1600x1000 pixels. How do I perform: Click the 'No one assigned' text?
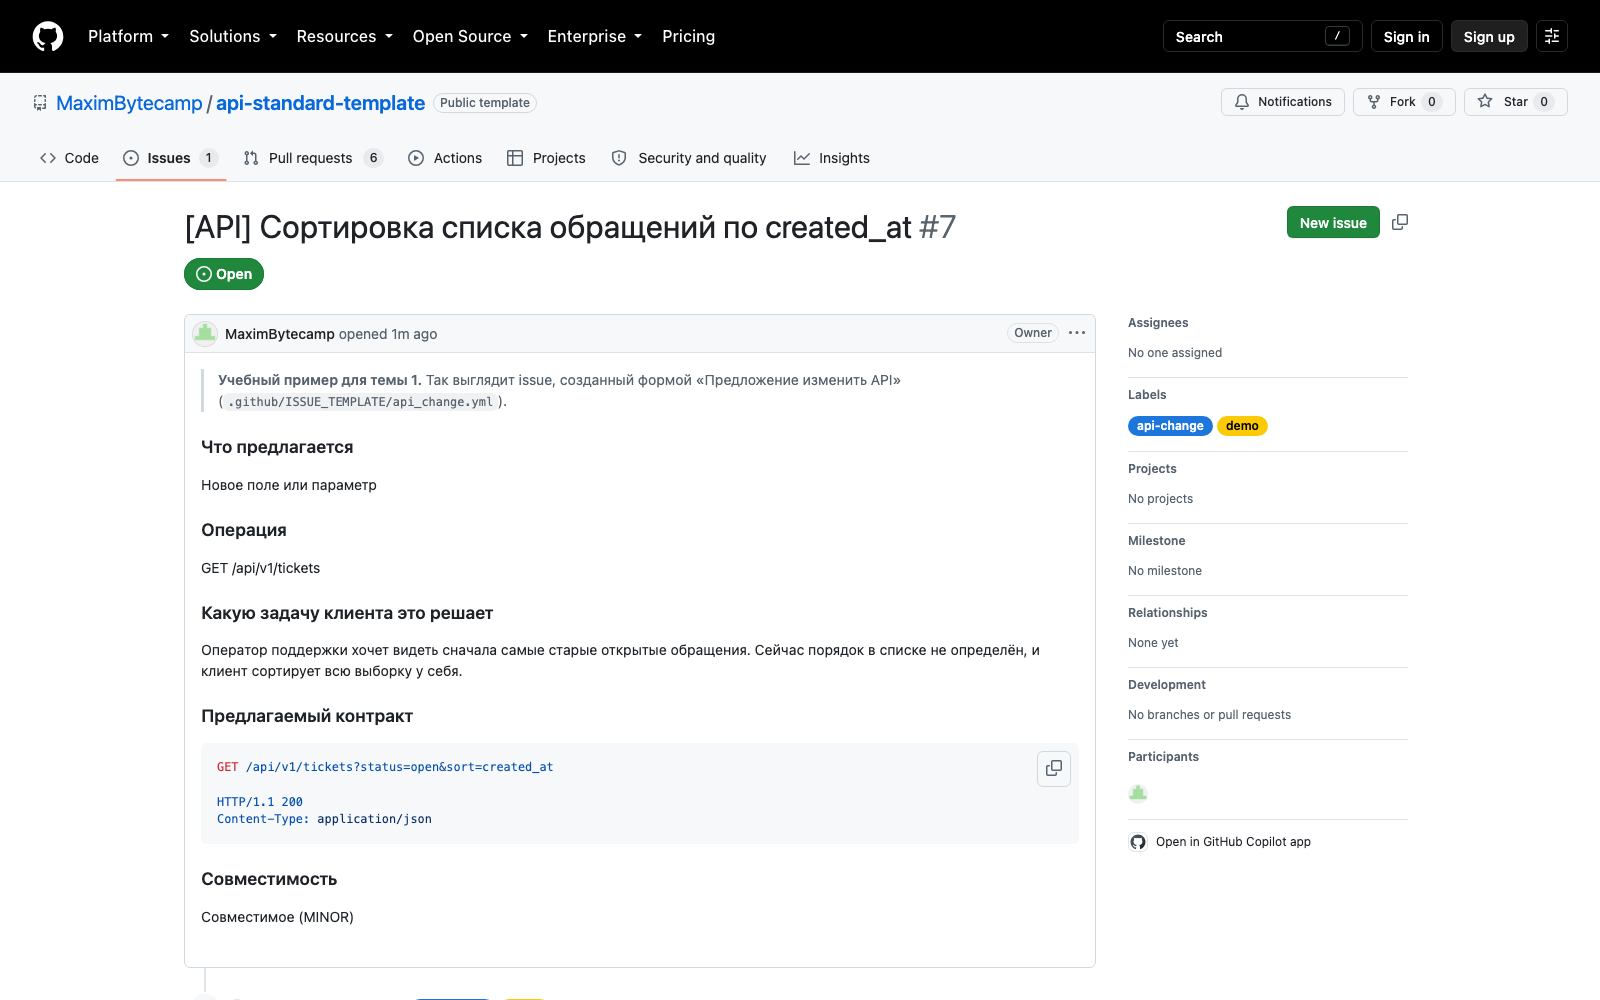(1175, 353)
